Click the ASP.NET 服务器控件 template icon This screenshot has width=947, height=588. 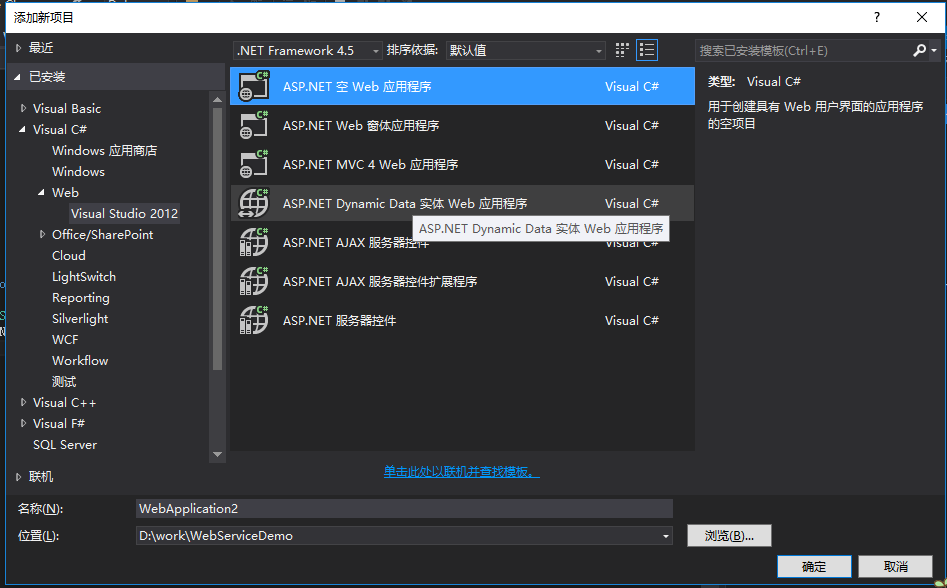click(254, 320)
